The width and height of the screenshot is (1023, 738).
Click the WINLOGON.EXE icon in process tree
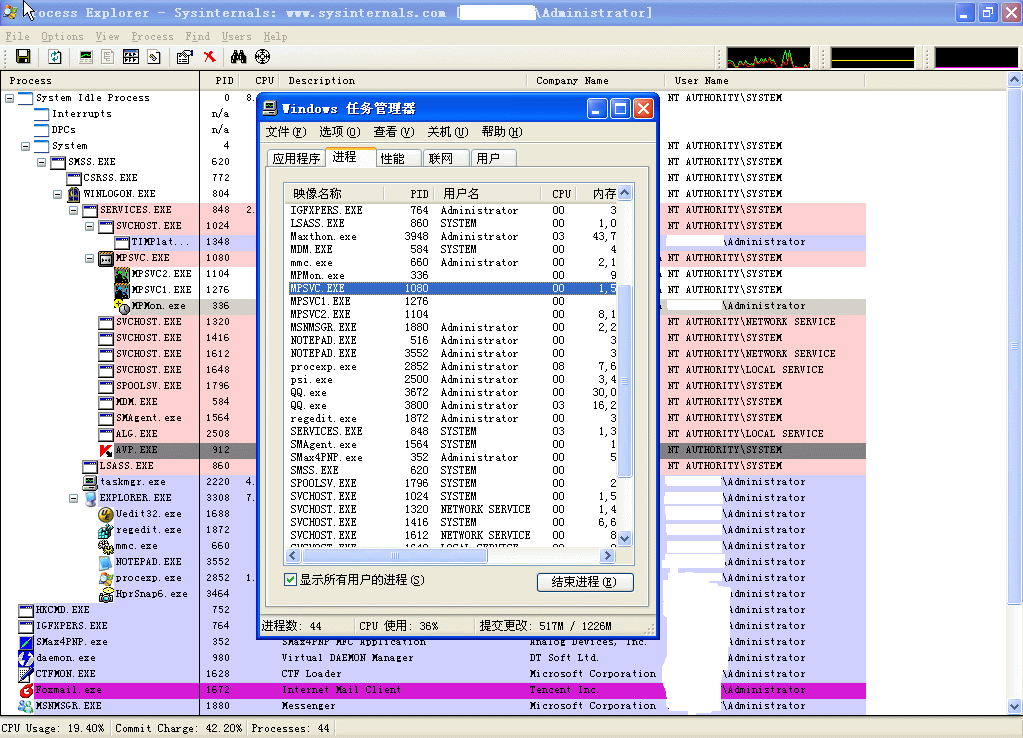(74, 194)
